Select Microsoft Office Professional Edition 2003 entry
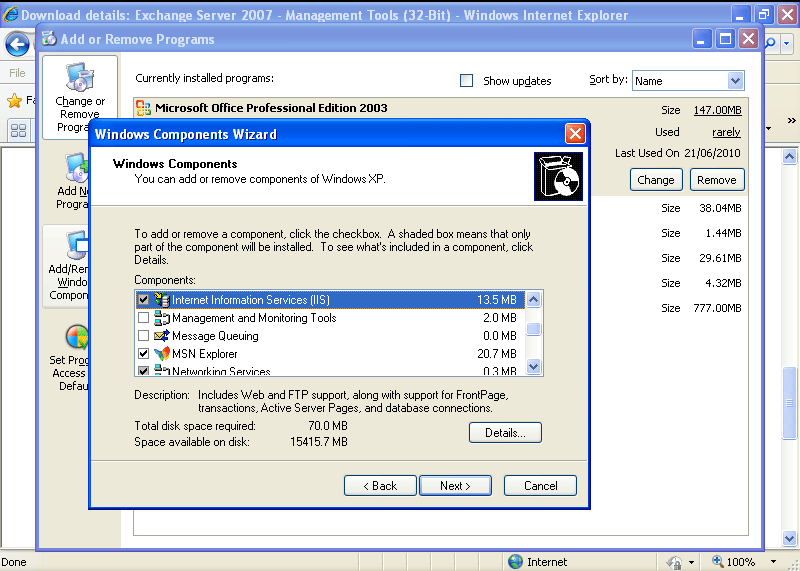 [271, 108]
